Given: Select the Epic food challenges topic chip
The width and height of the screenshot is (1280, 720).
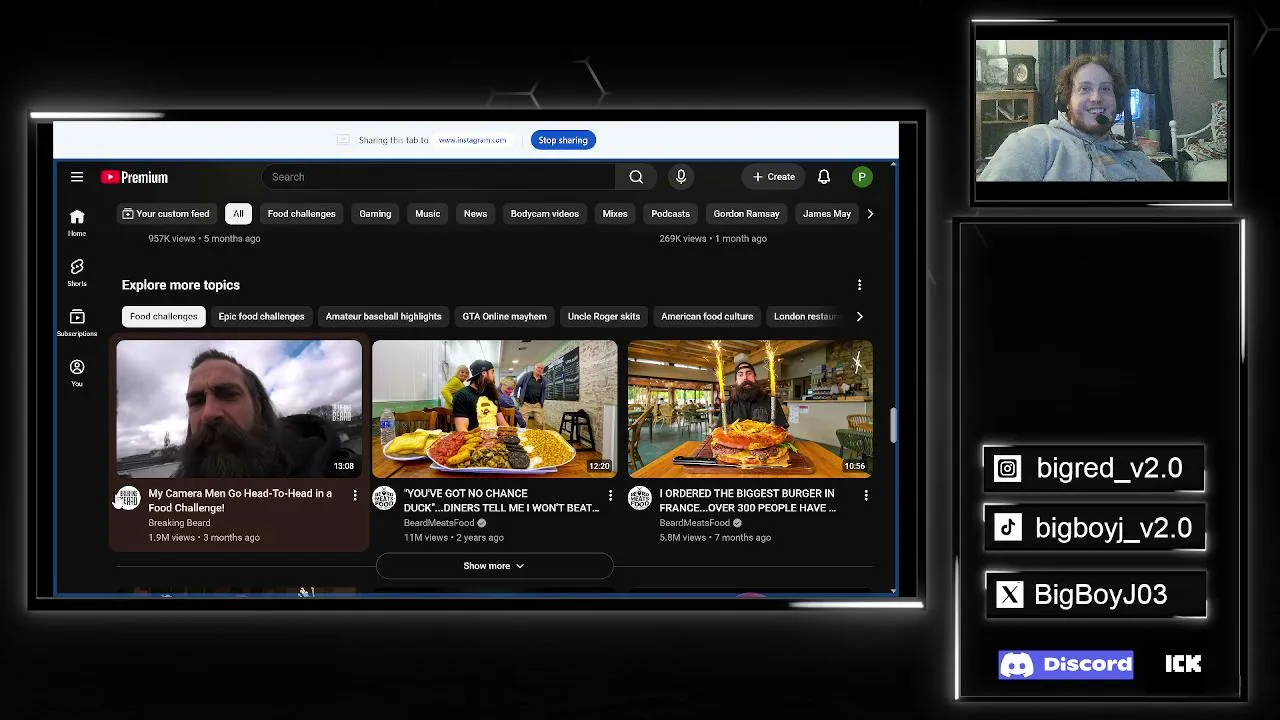Looking at the screenshot, I should pos(261,317).
